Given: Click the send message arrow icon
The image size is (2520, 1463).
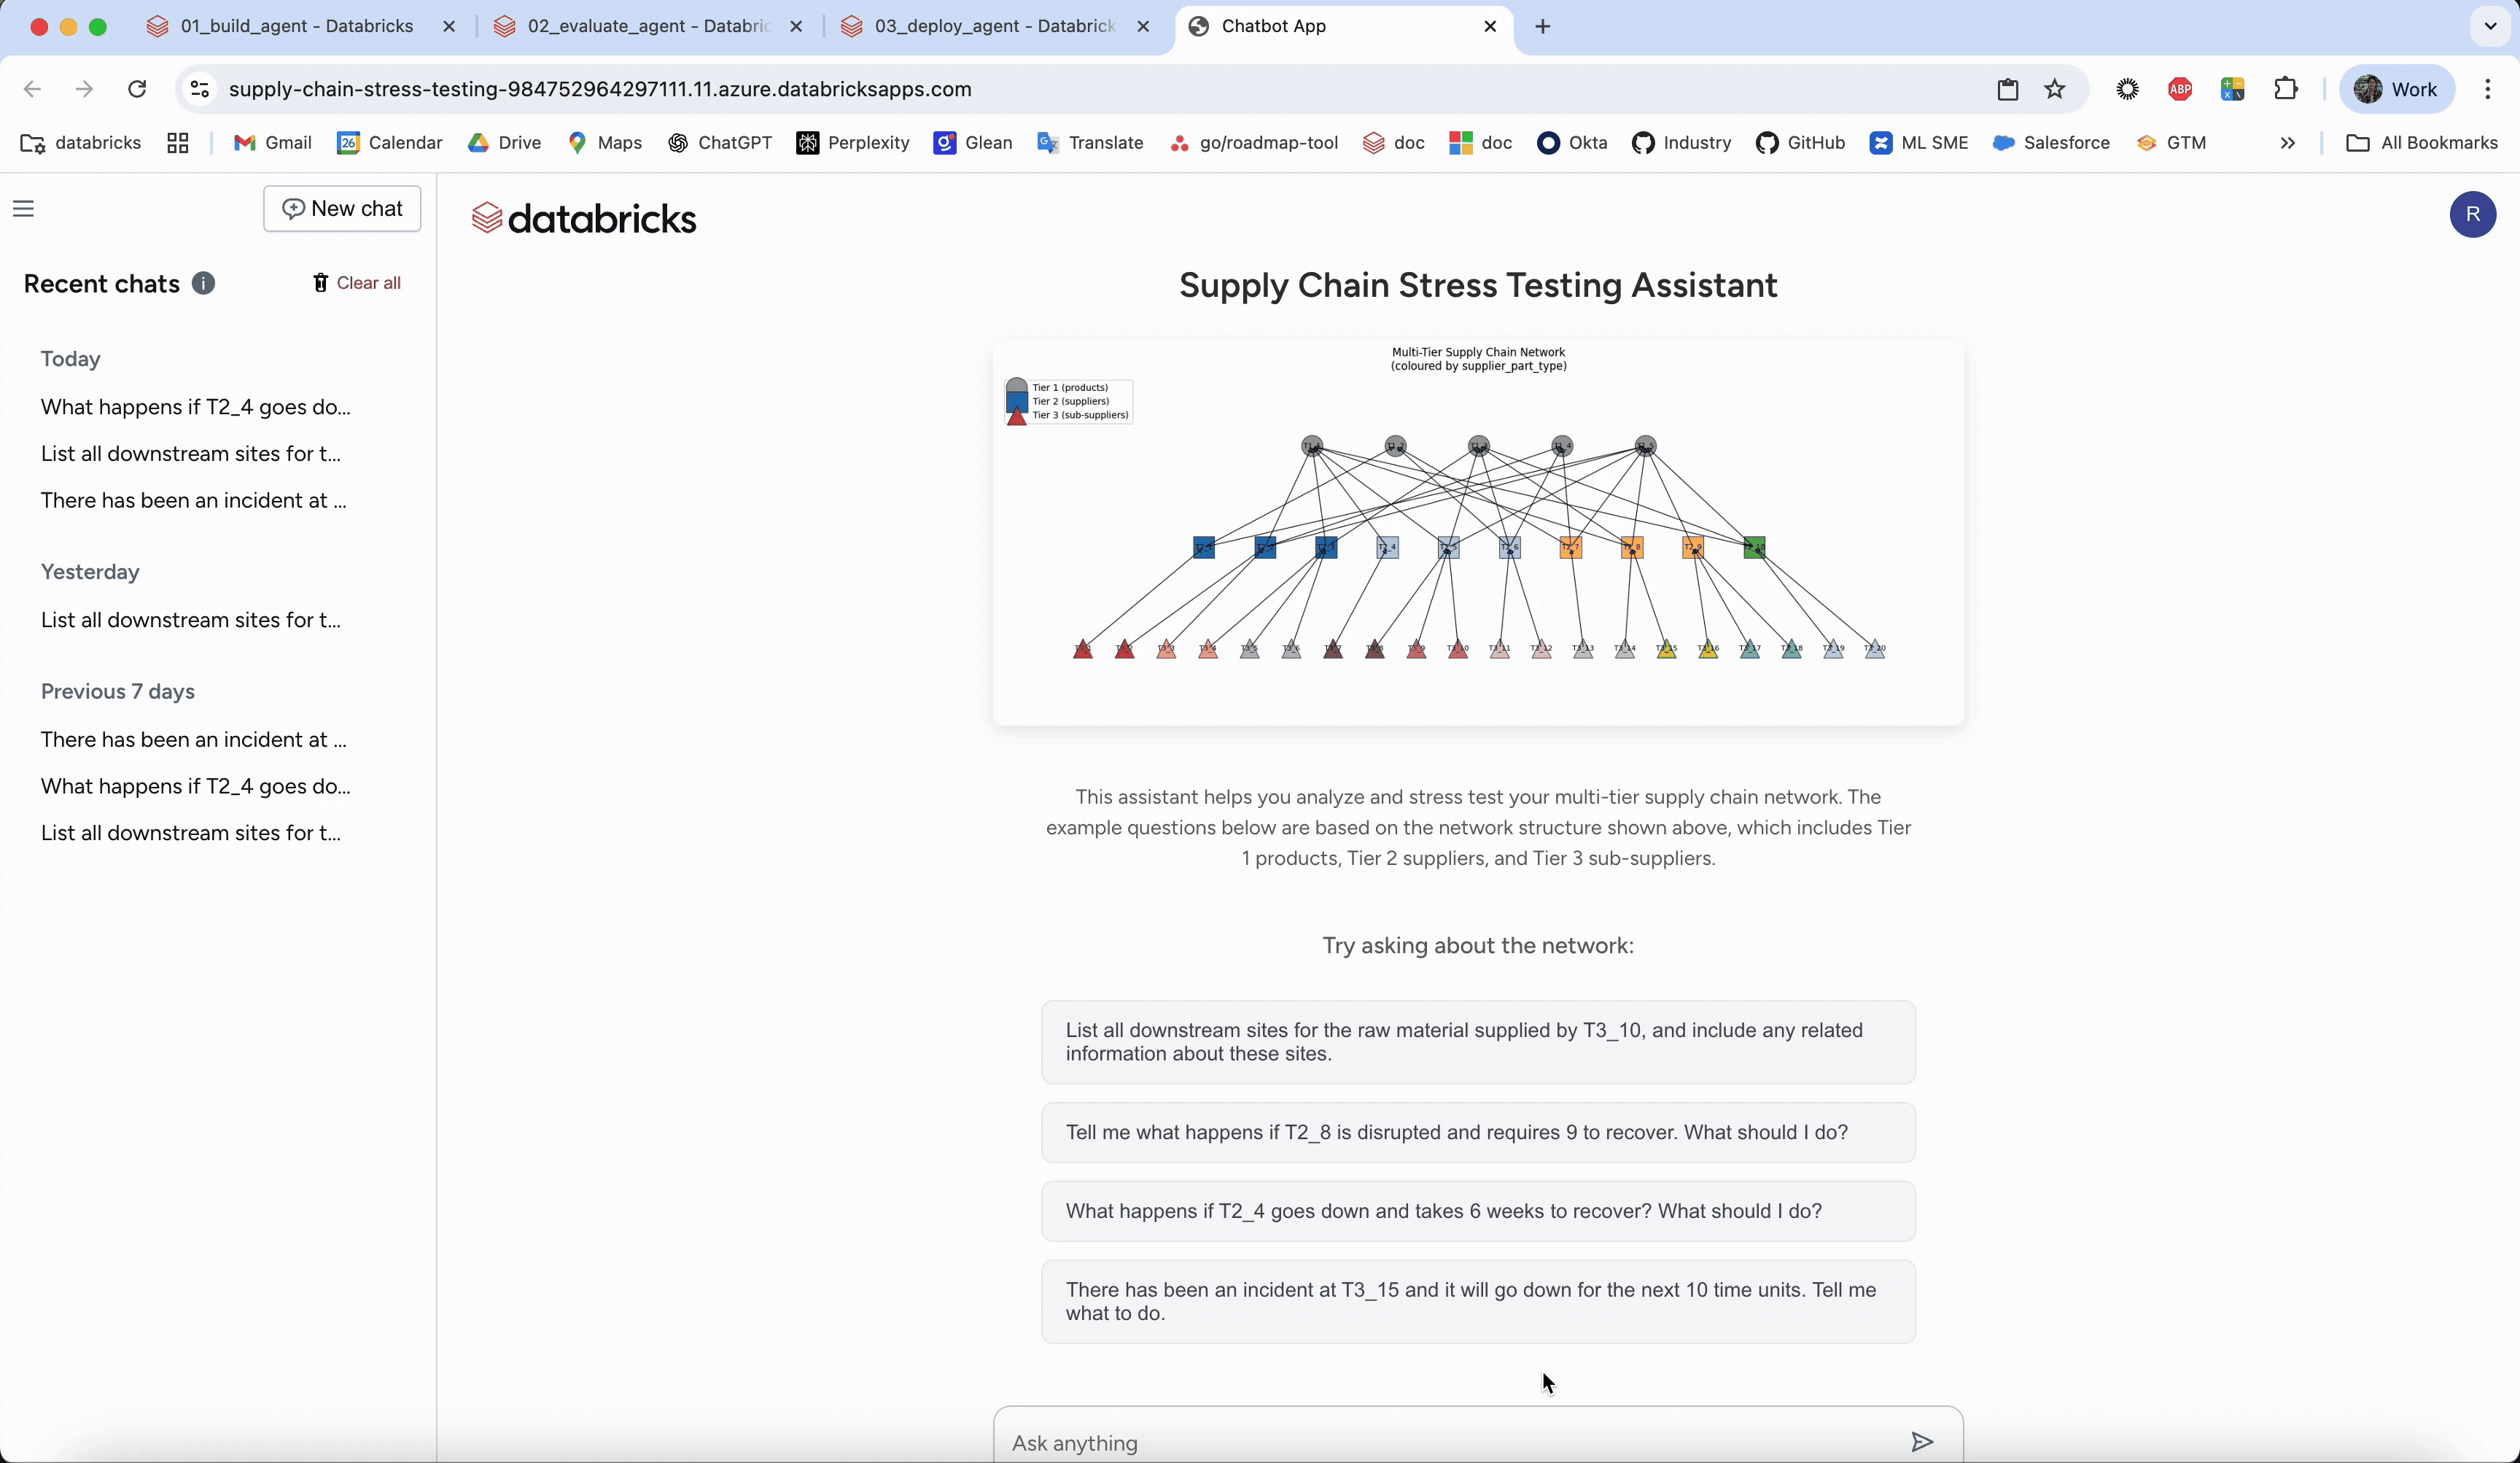Looking at the screenshot, I should coord(1921,1441).
